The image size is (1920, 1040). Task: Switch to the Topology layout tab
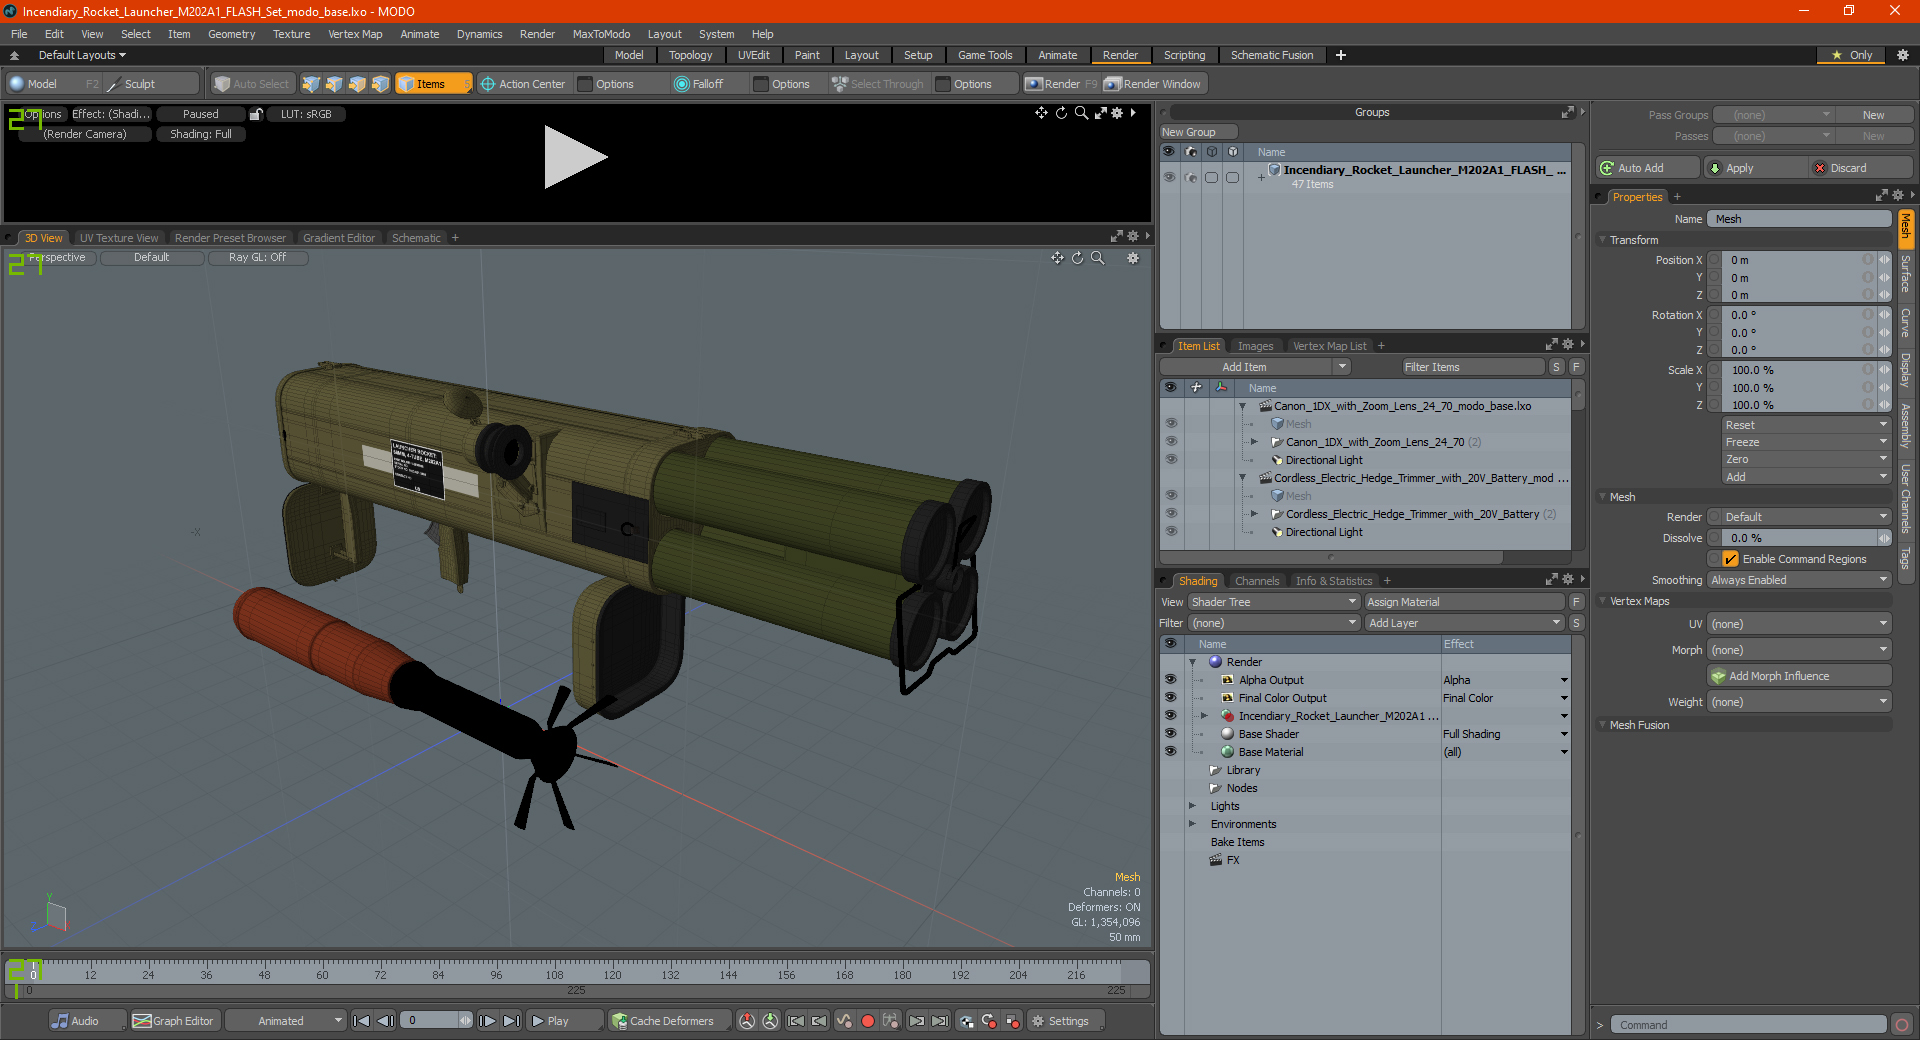coord(690,55)
